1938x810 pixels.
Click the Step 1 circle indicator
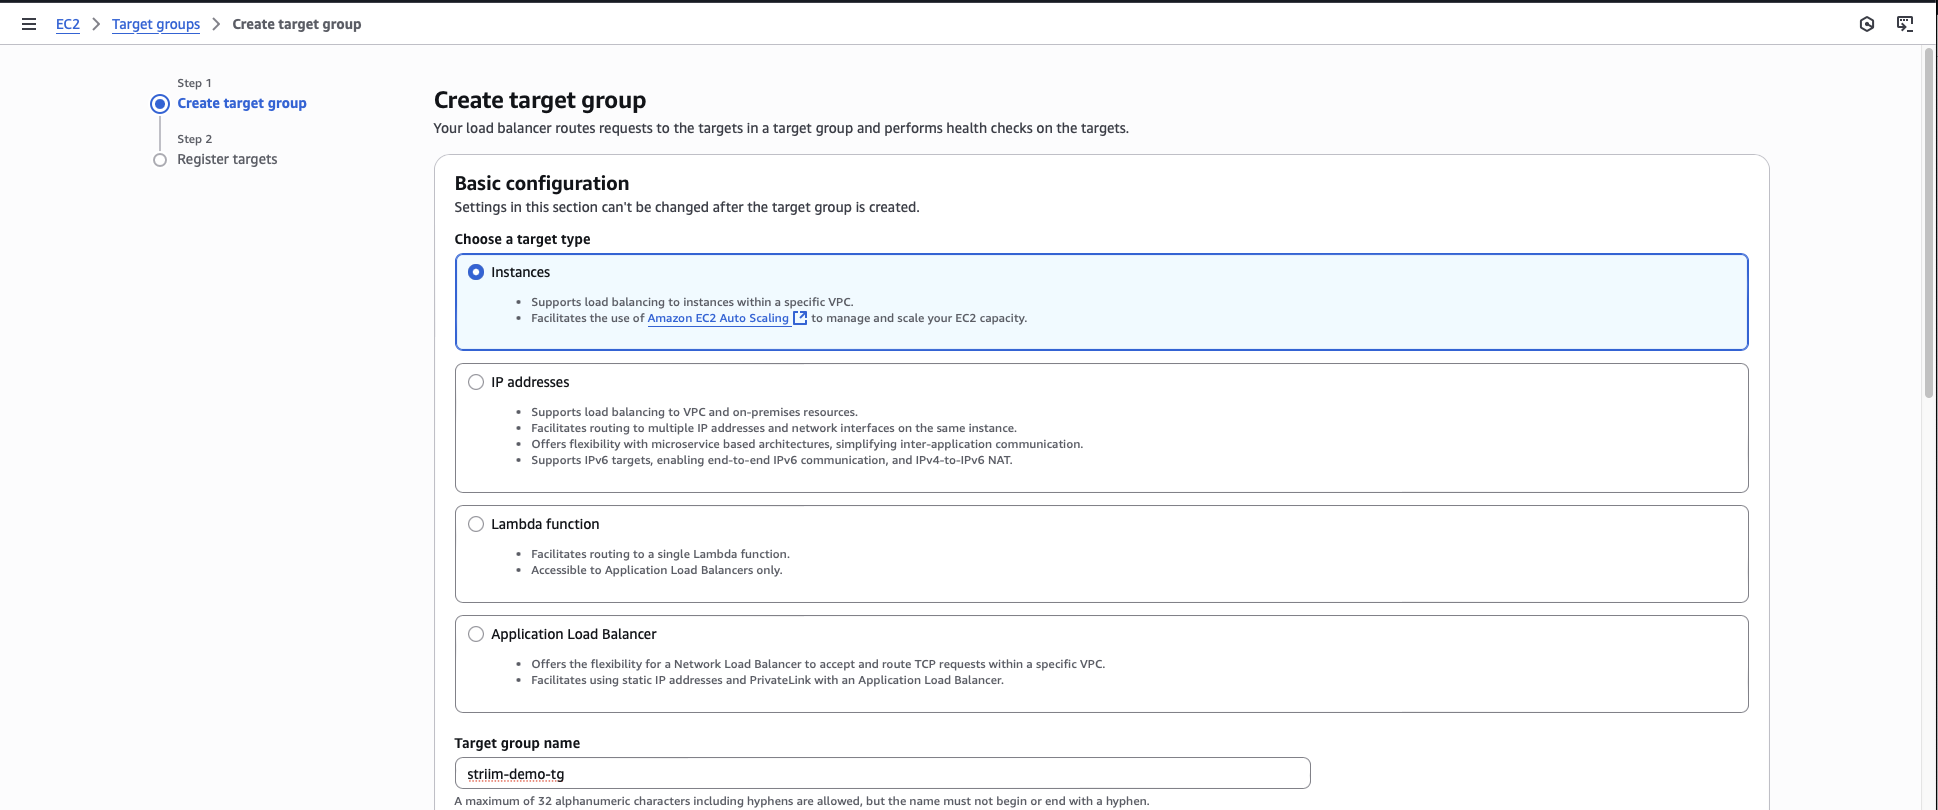(x=159, y=104)
